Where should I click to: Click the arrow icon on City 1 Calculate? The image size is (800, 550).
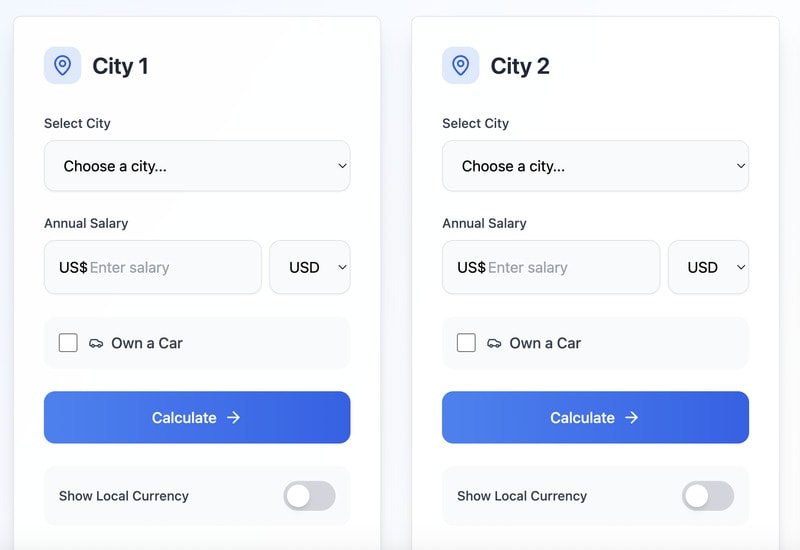click(234, 418)
